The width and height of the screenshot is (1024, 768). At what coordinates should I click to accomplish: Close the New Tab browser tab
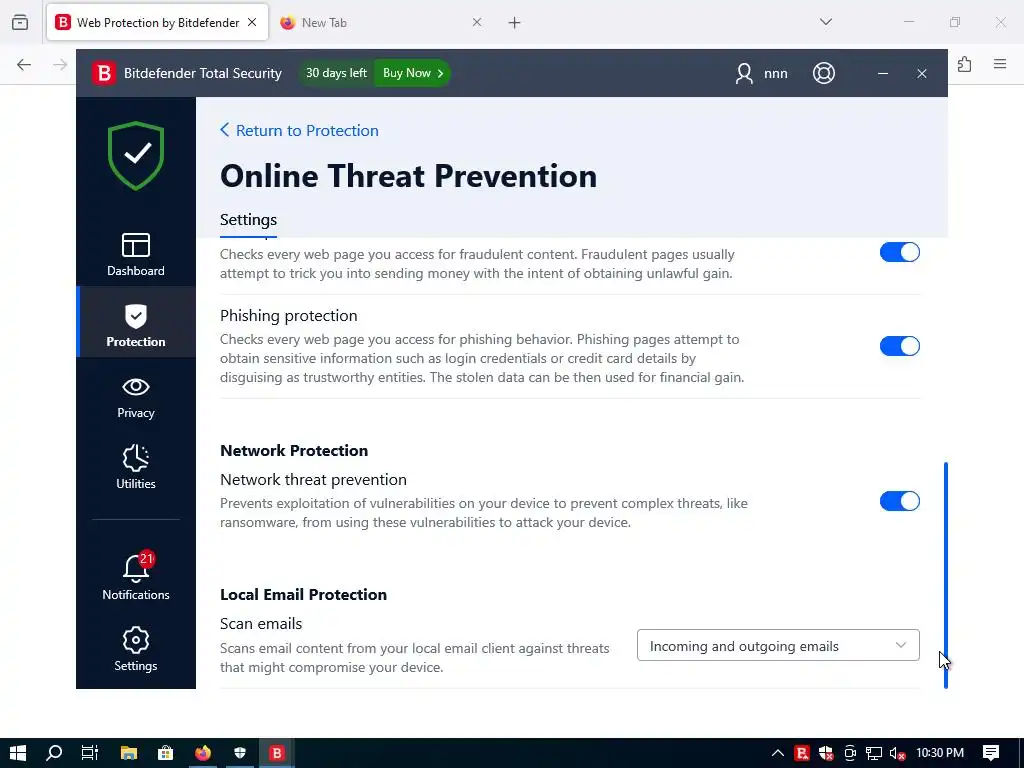click(477, 22)
